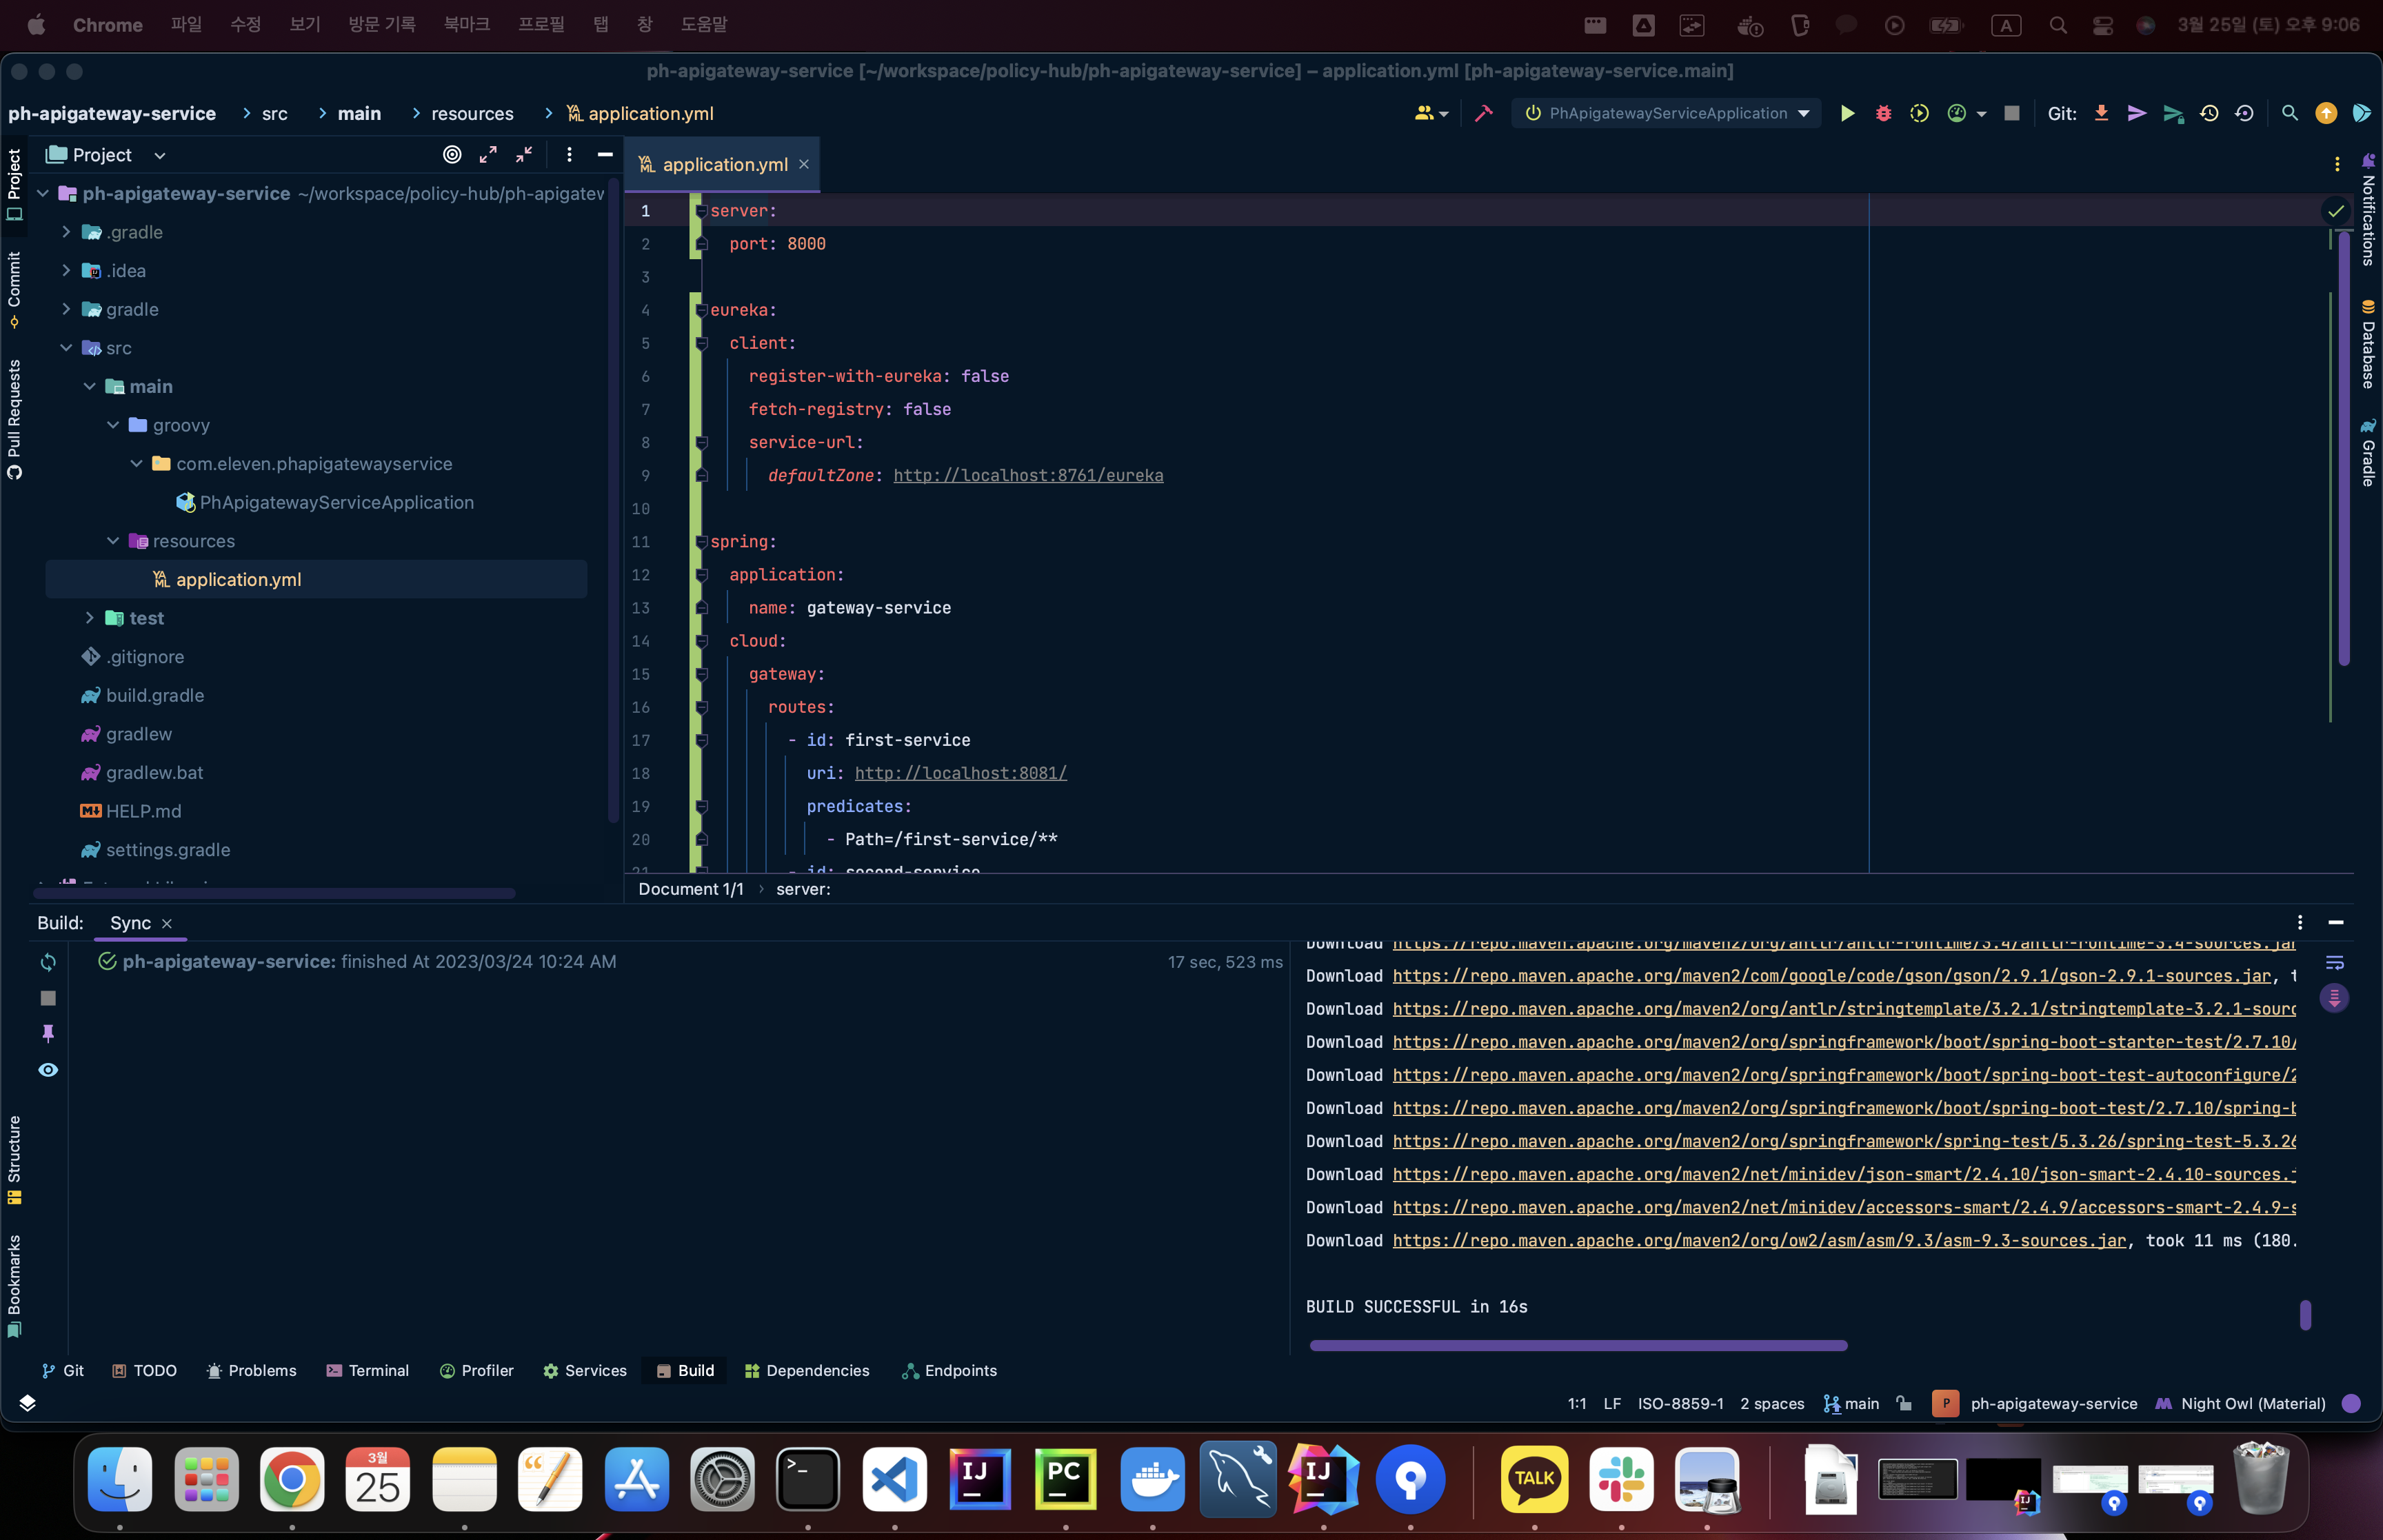
Task: Select opened file target icon in Project panel
Action: [452, 154]
